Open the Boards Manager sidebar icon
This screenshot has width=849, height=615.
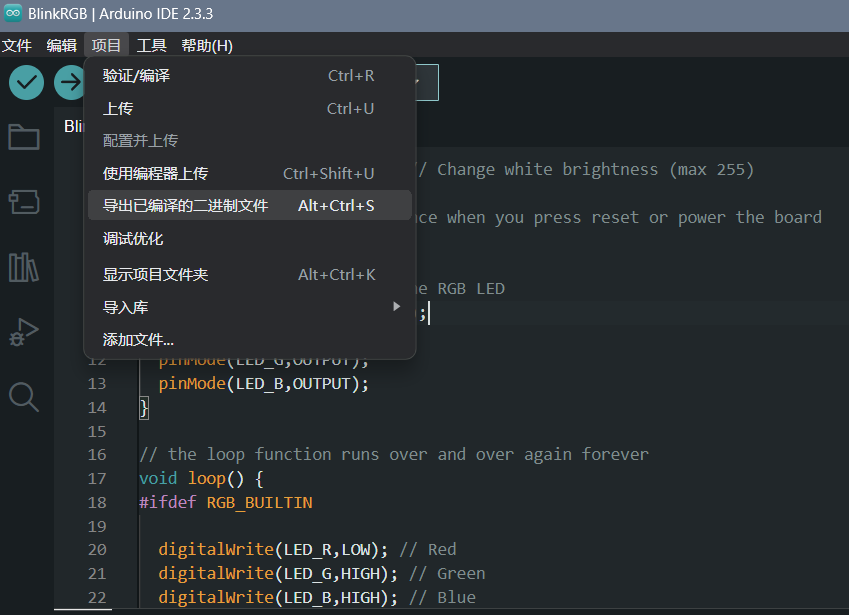pos(24,202)
